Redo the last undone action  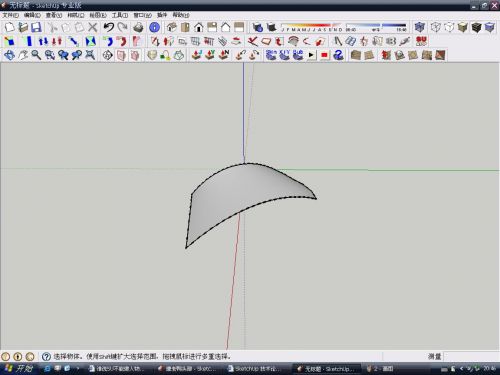pos(123,27)
